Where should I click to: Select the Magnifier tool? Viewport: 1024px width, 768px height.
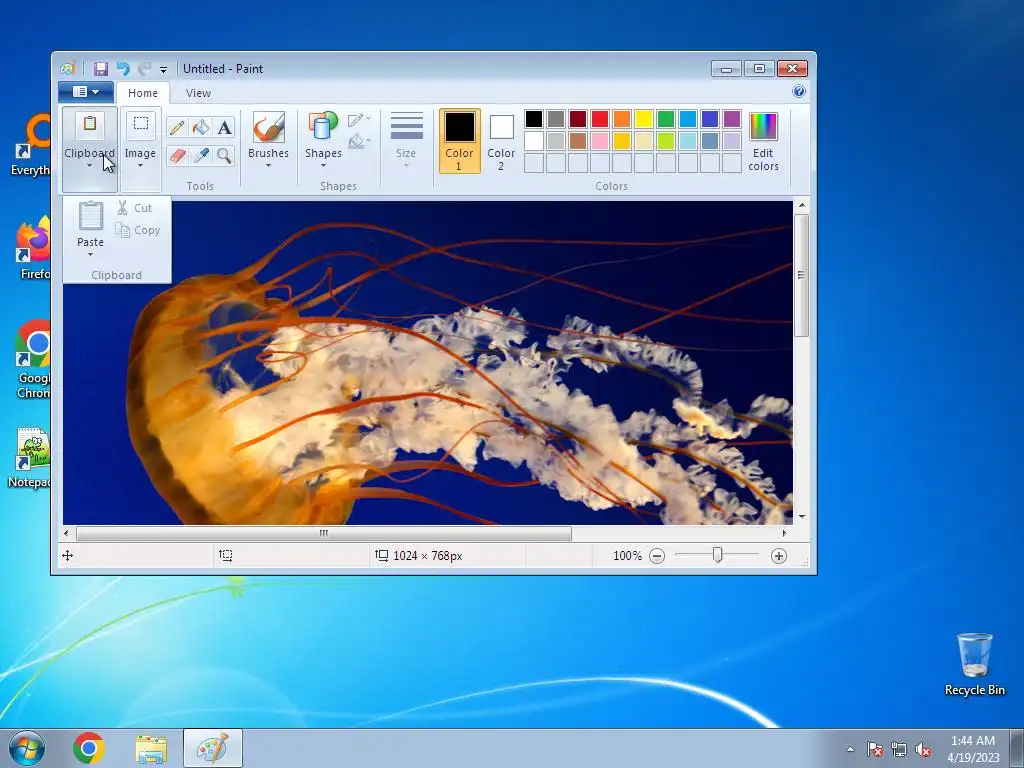(224, 155)
